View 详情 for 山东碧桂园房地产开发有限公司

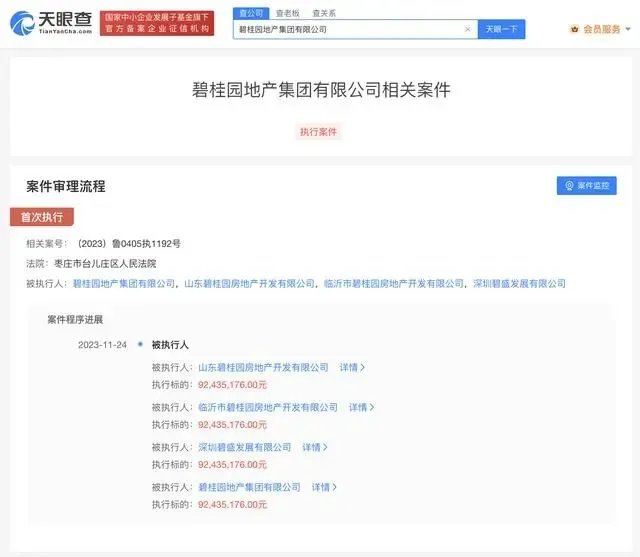tap(352, 367)
